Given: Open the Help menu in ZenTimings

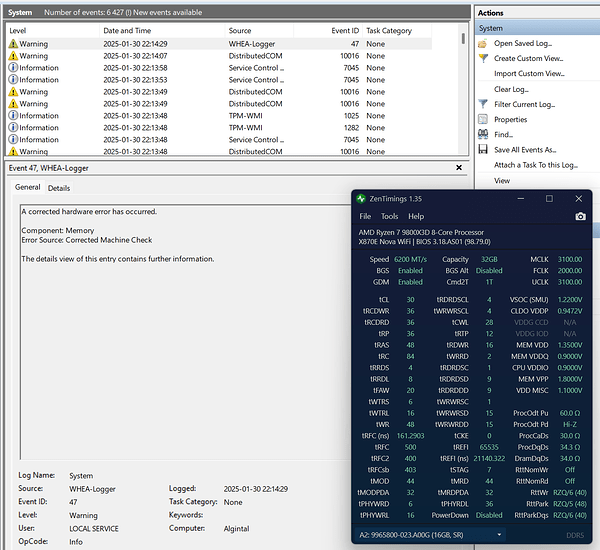Looking at the screenshot, I should 416,216.
